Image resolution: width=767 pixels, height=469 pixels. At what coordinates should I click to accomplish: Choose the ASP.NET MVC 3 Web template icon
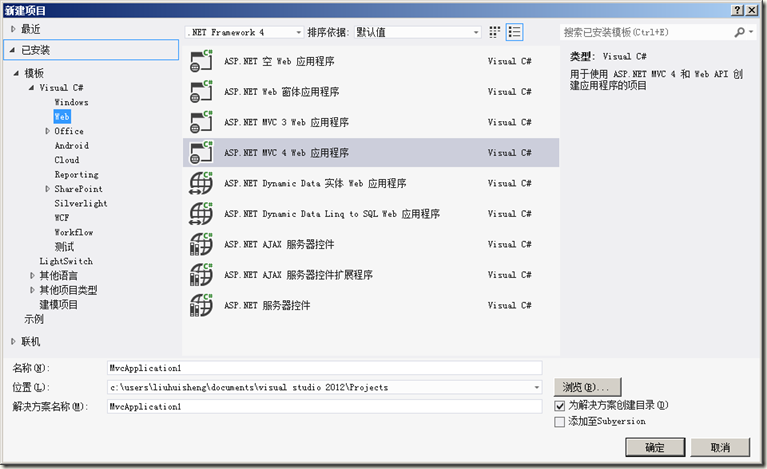(x=203, y=122)
